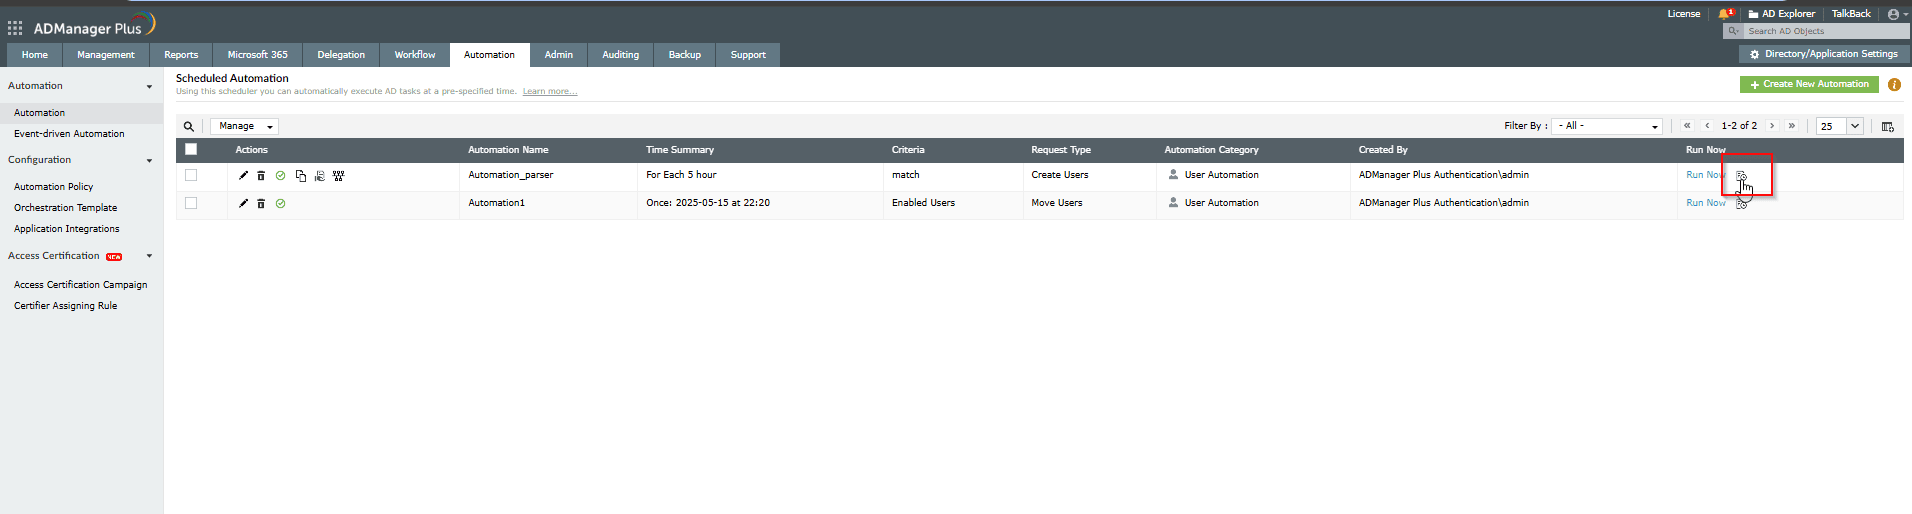Tick the checkbox for Automation_parser row
The image size is (1912, 514).
click(191, 175)
